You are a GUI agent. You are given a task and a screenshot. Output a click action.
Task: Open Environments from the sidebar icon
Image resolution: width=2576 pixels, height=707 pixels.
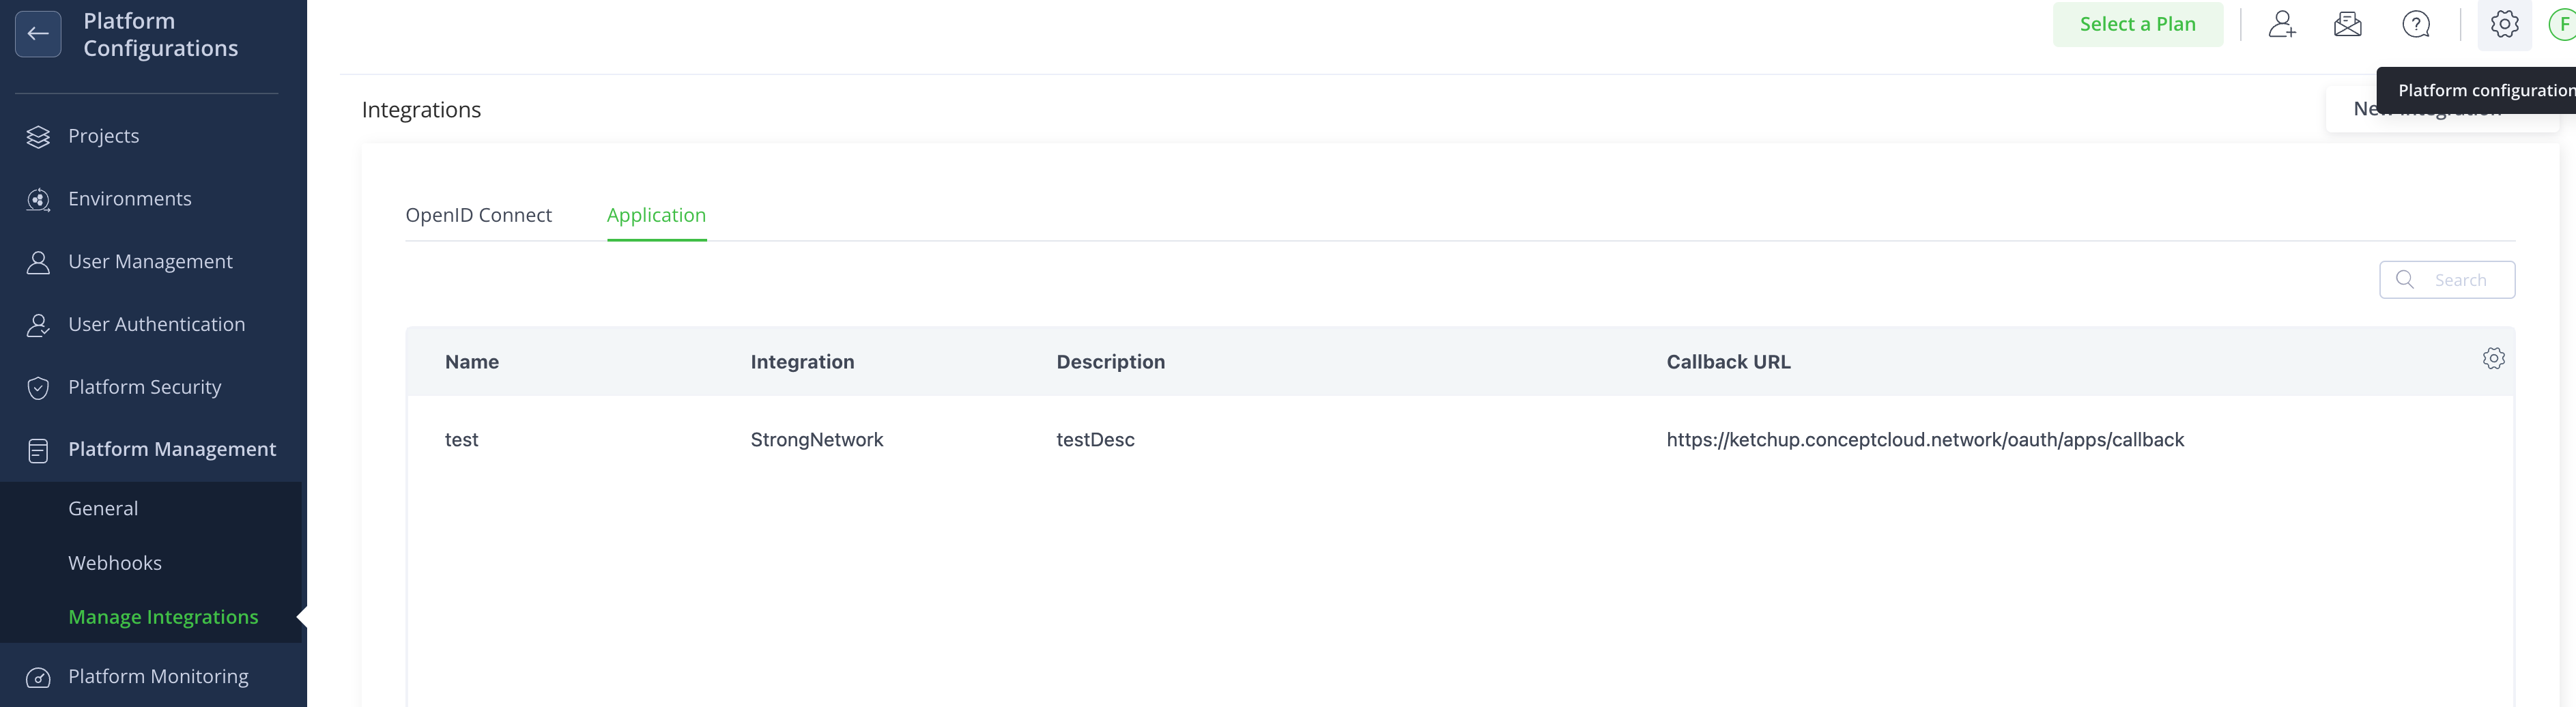click(38, 198)
